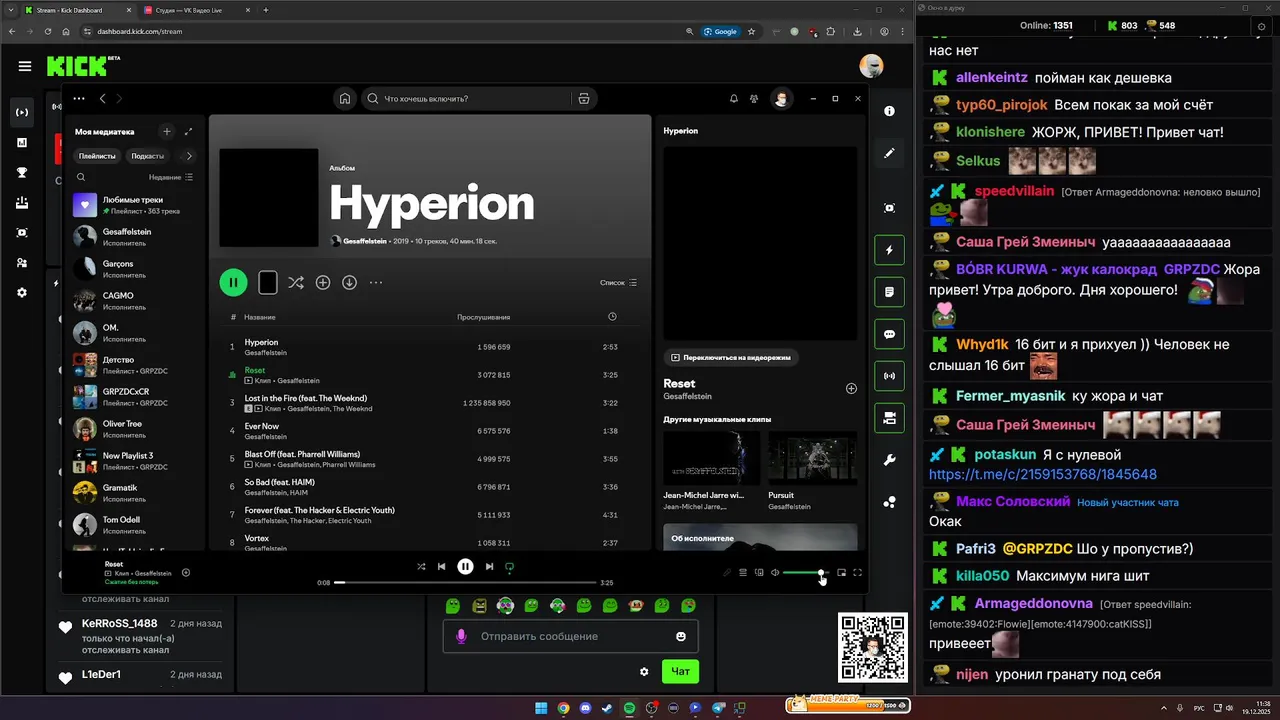Skip to next track in player bar
Screen dimensions: 1280x720
tap(489, 566)
